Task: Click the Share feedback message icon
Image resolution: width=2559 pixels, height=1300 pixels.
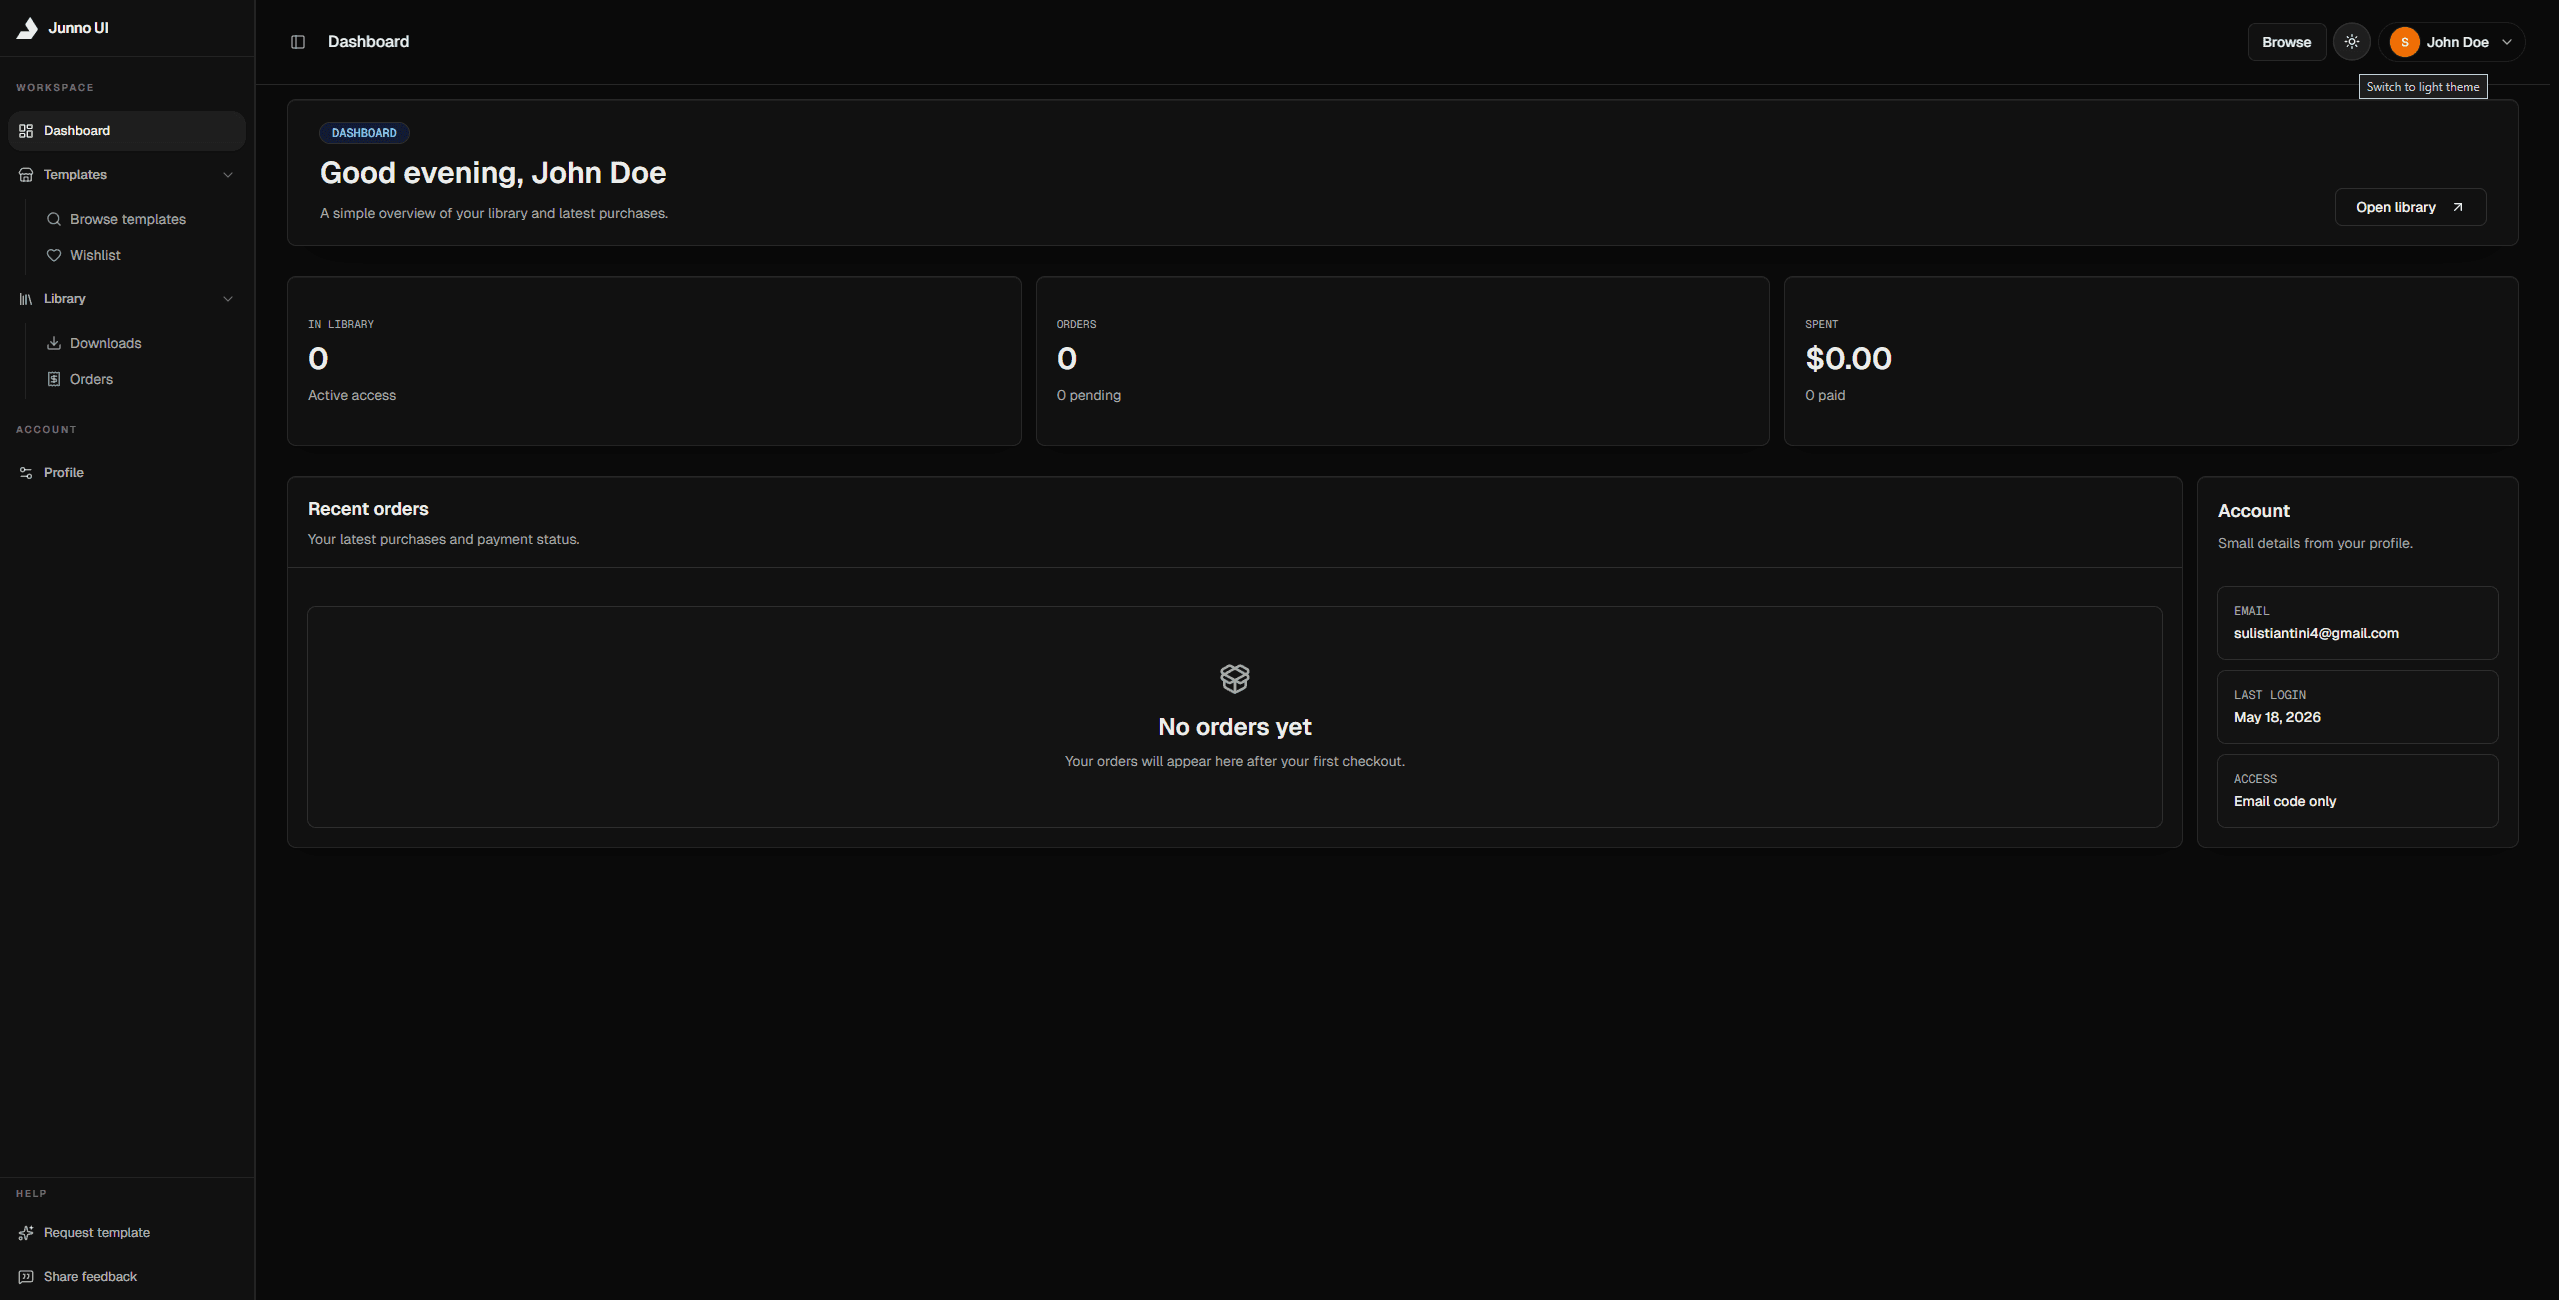Action: [x=26, y=1277]
